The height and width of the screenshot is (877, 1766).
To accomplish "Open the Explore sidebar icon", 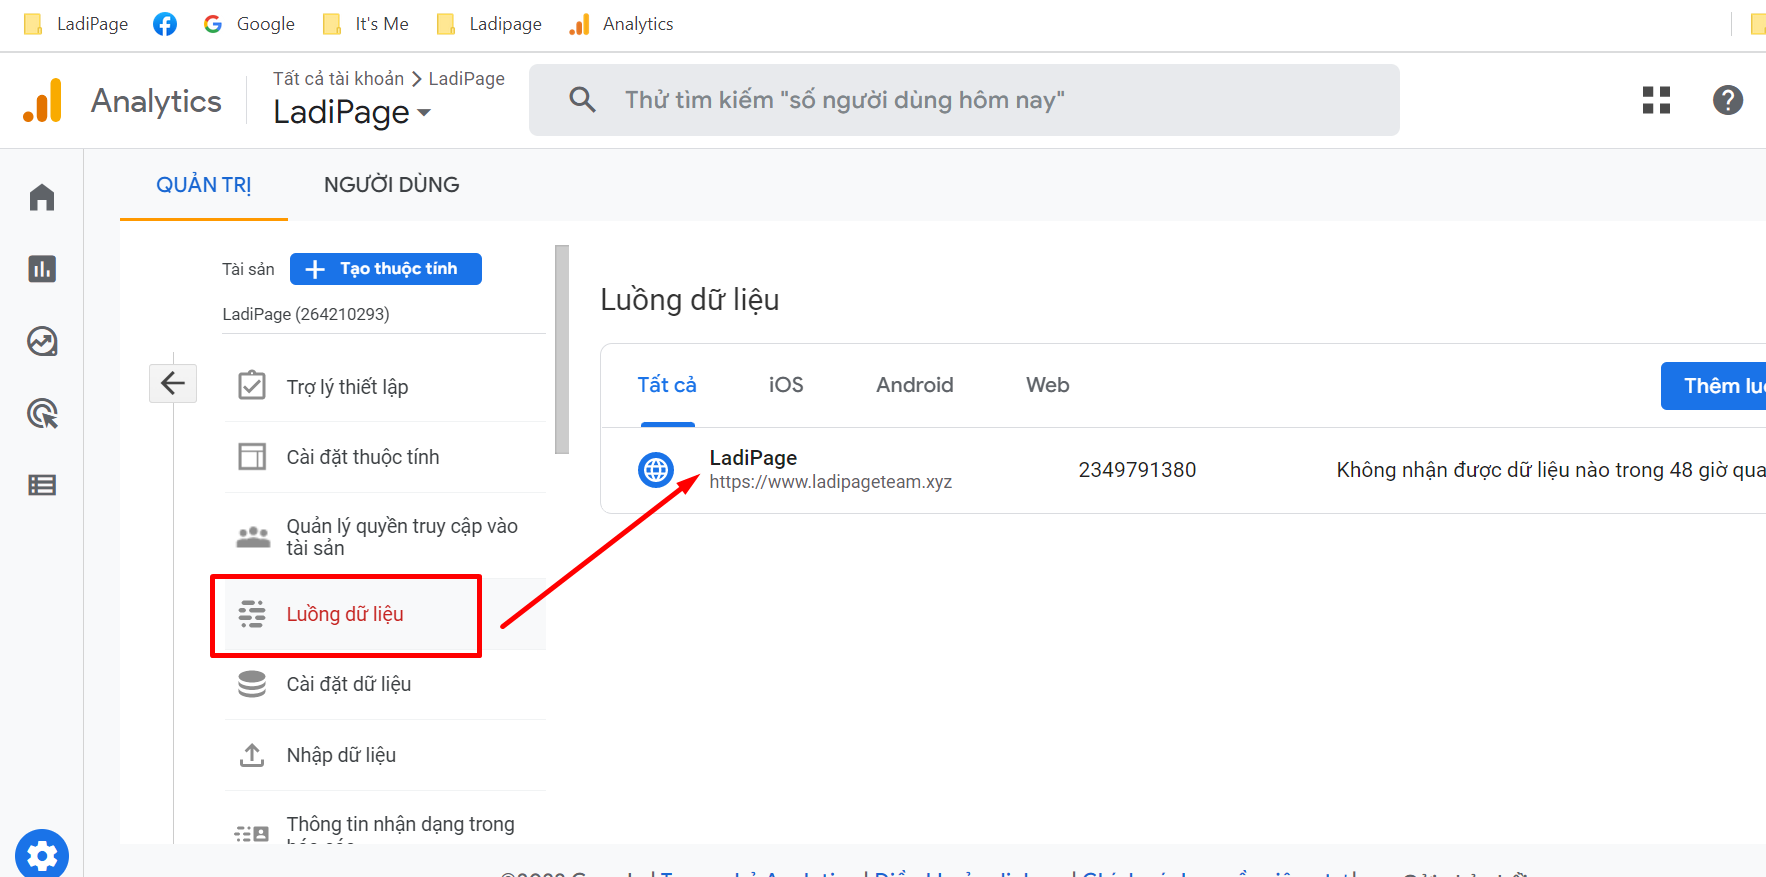I will (x=42, y=342).
